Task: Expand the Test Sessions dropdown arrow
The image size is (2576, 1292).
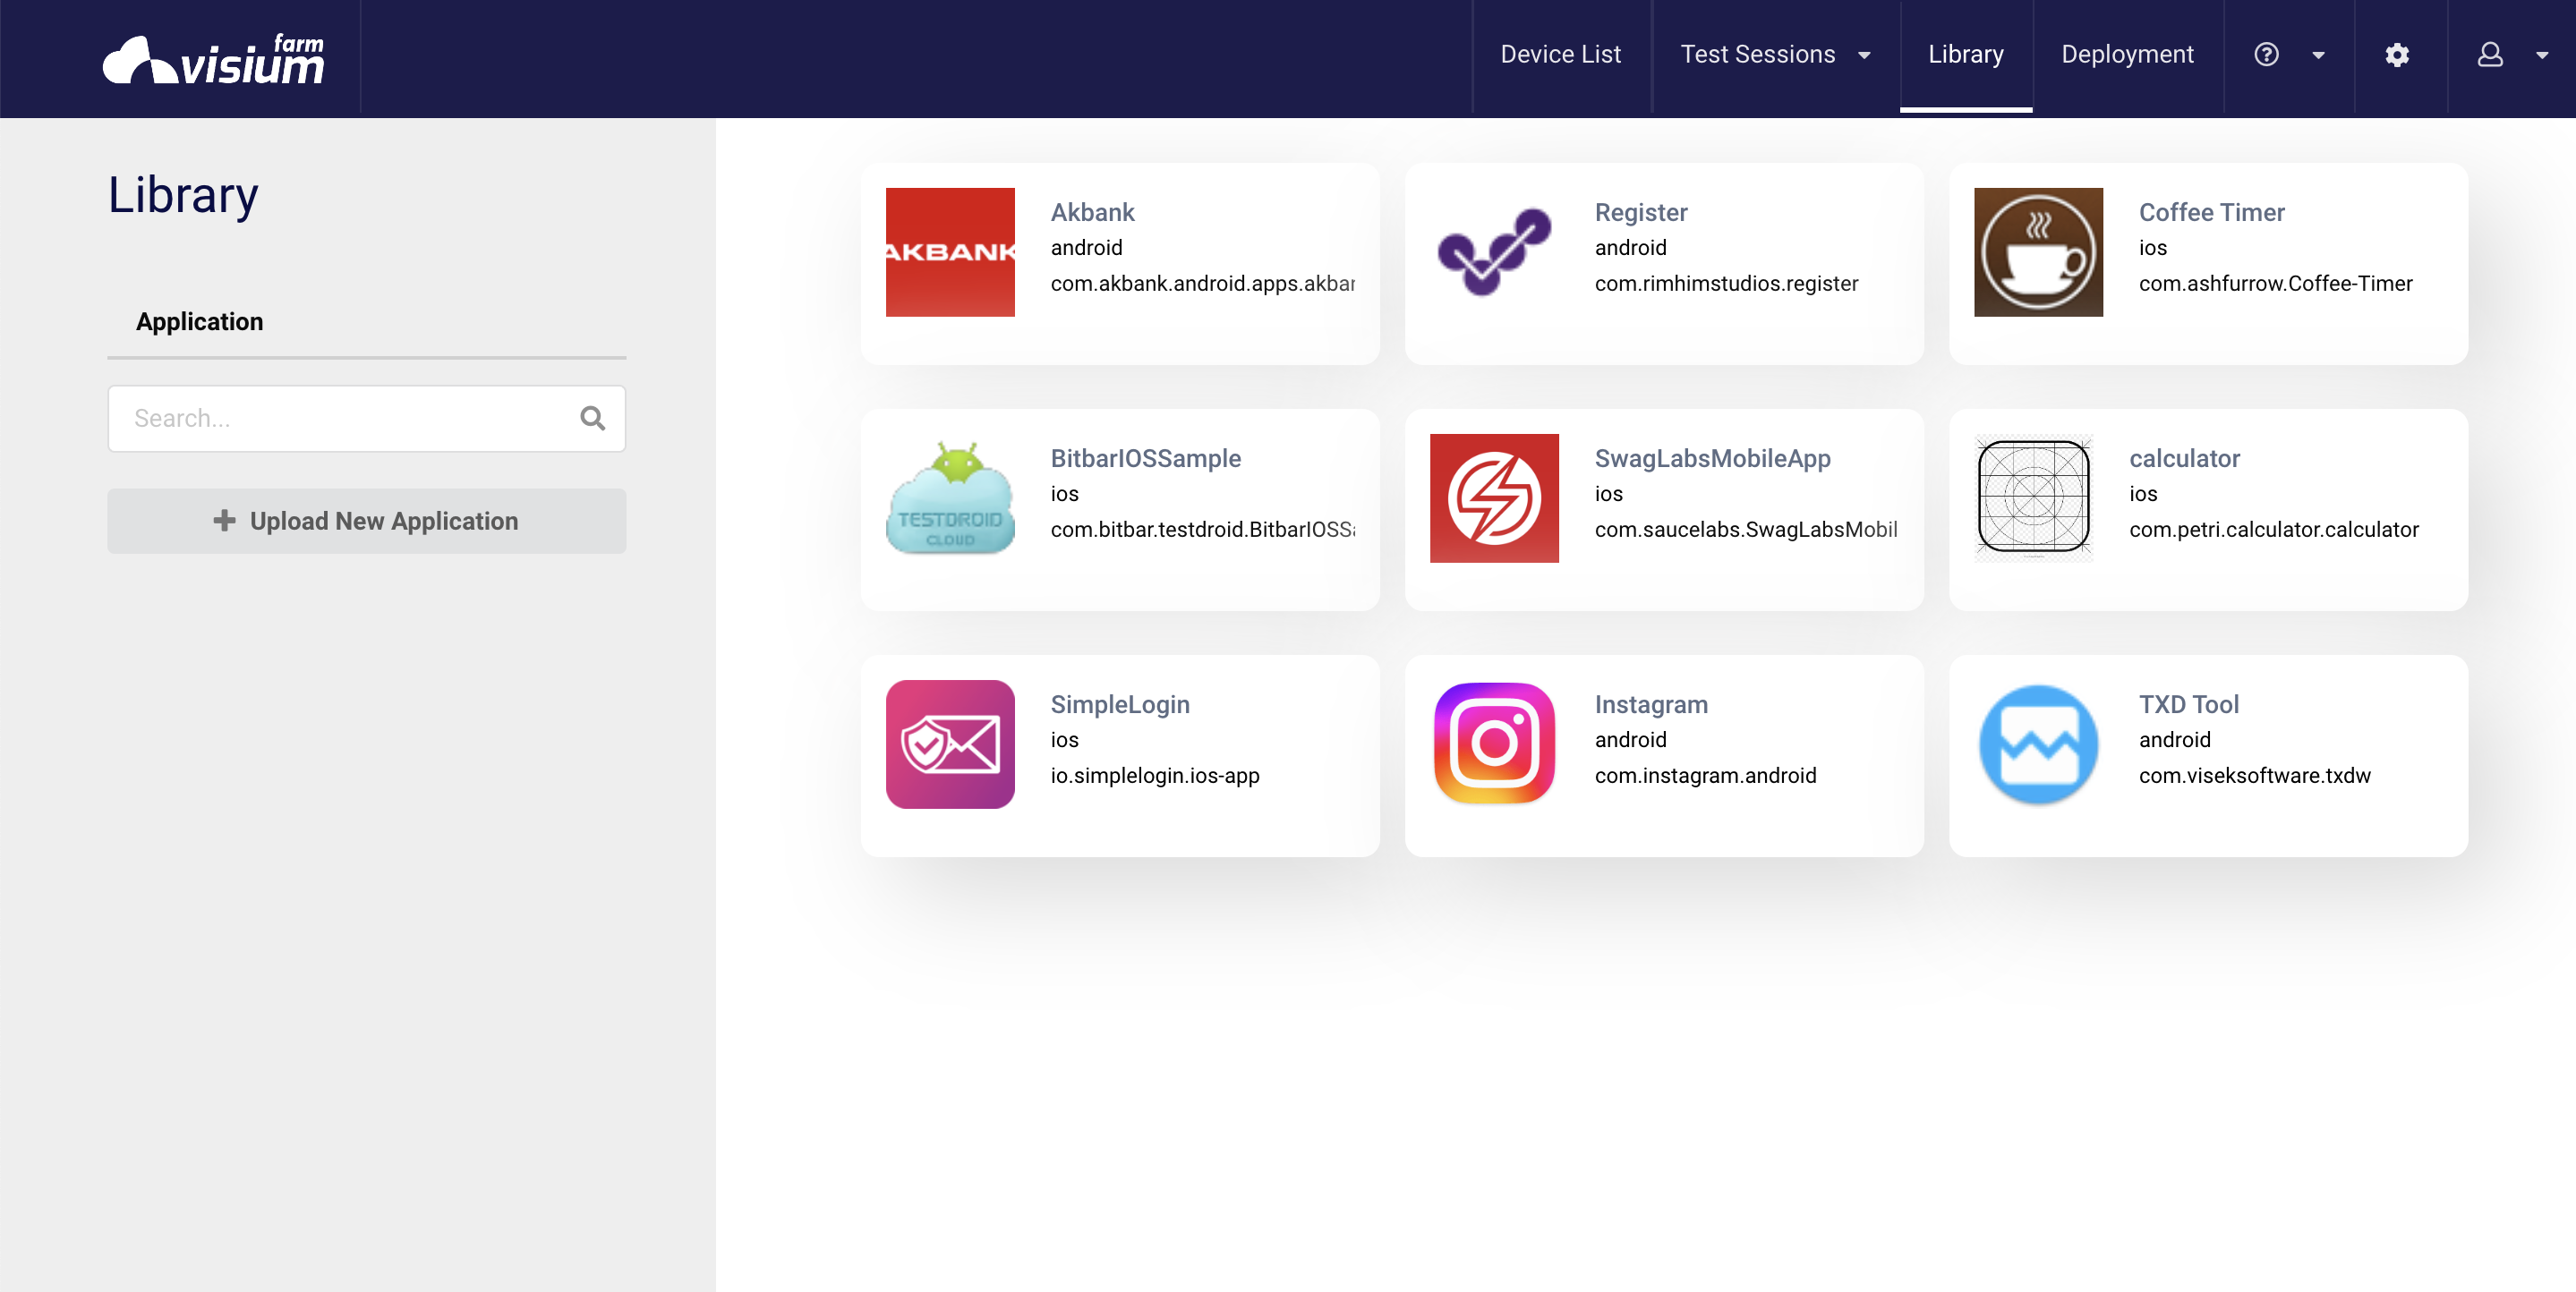Action: 1864,55
